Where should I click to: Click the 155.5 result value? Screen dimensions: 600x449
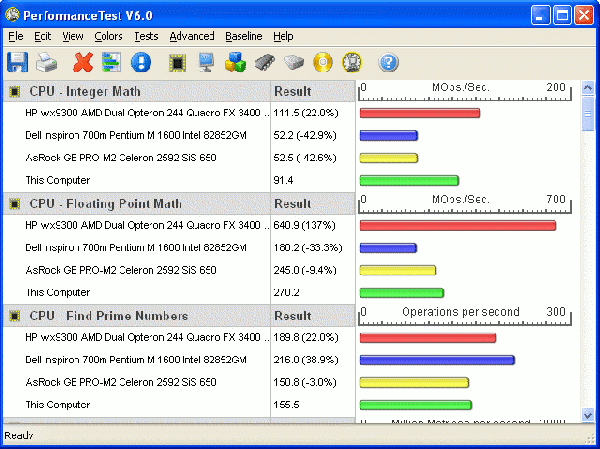pos(286,405)
